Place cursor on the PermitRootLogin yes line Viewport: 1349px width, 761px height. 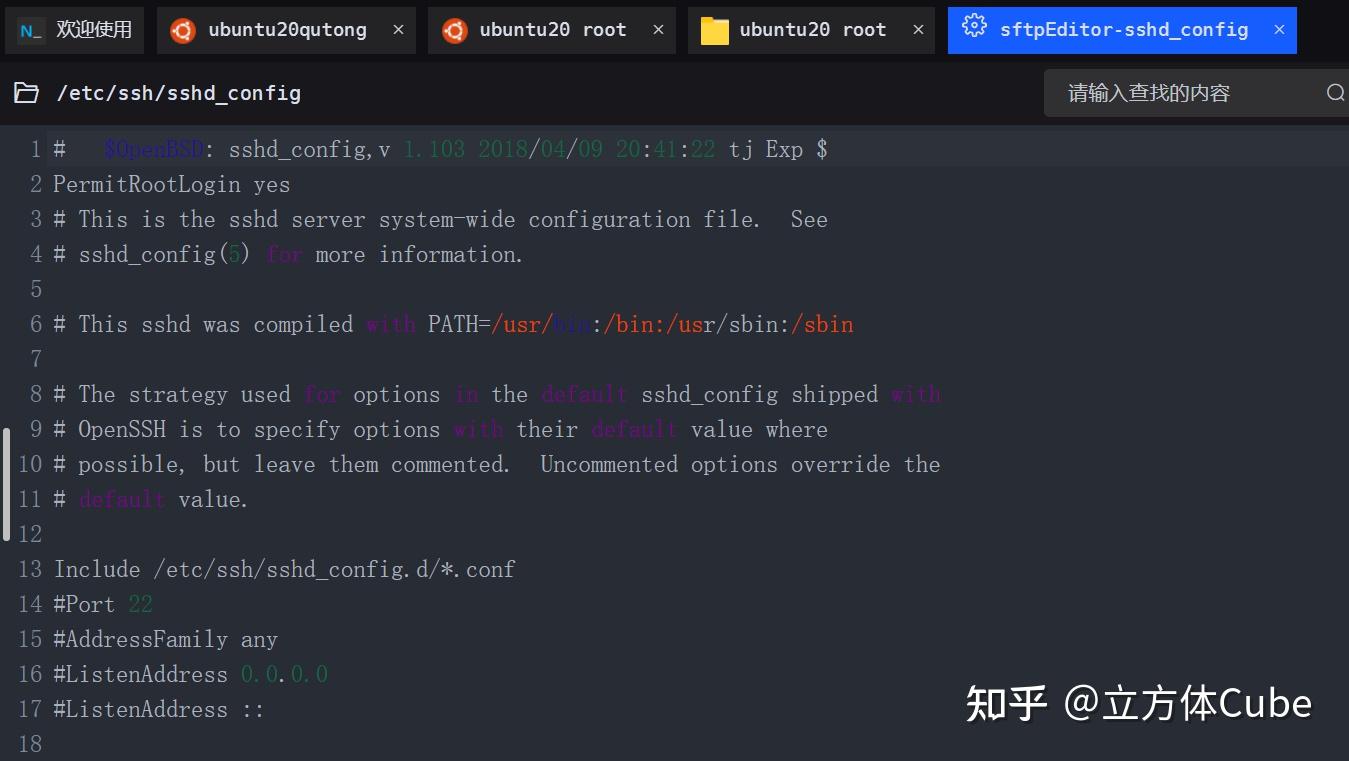pyautogui.click(x=171, y=185)
